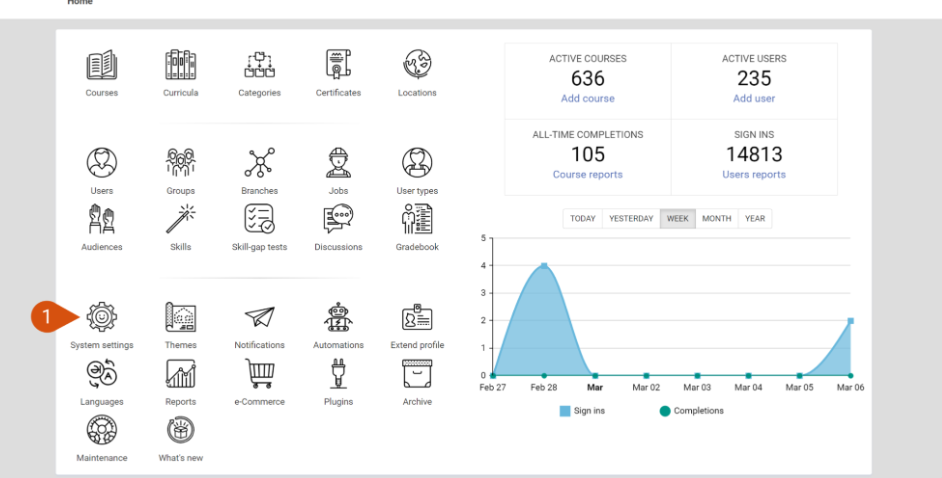This screenshot has width=942, height=478.
Task: Toggle the Completions legend series
Action: click(691, 411)
